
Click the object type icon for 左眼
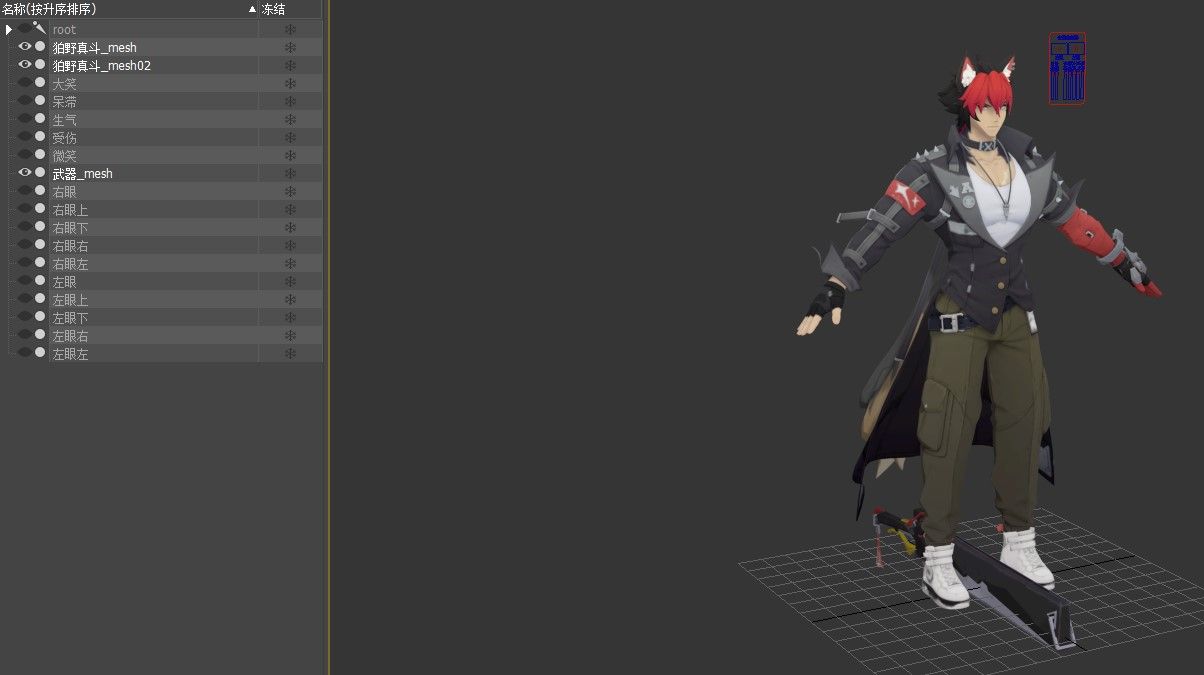coord(40,281)
